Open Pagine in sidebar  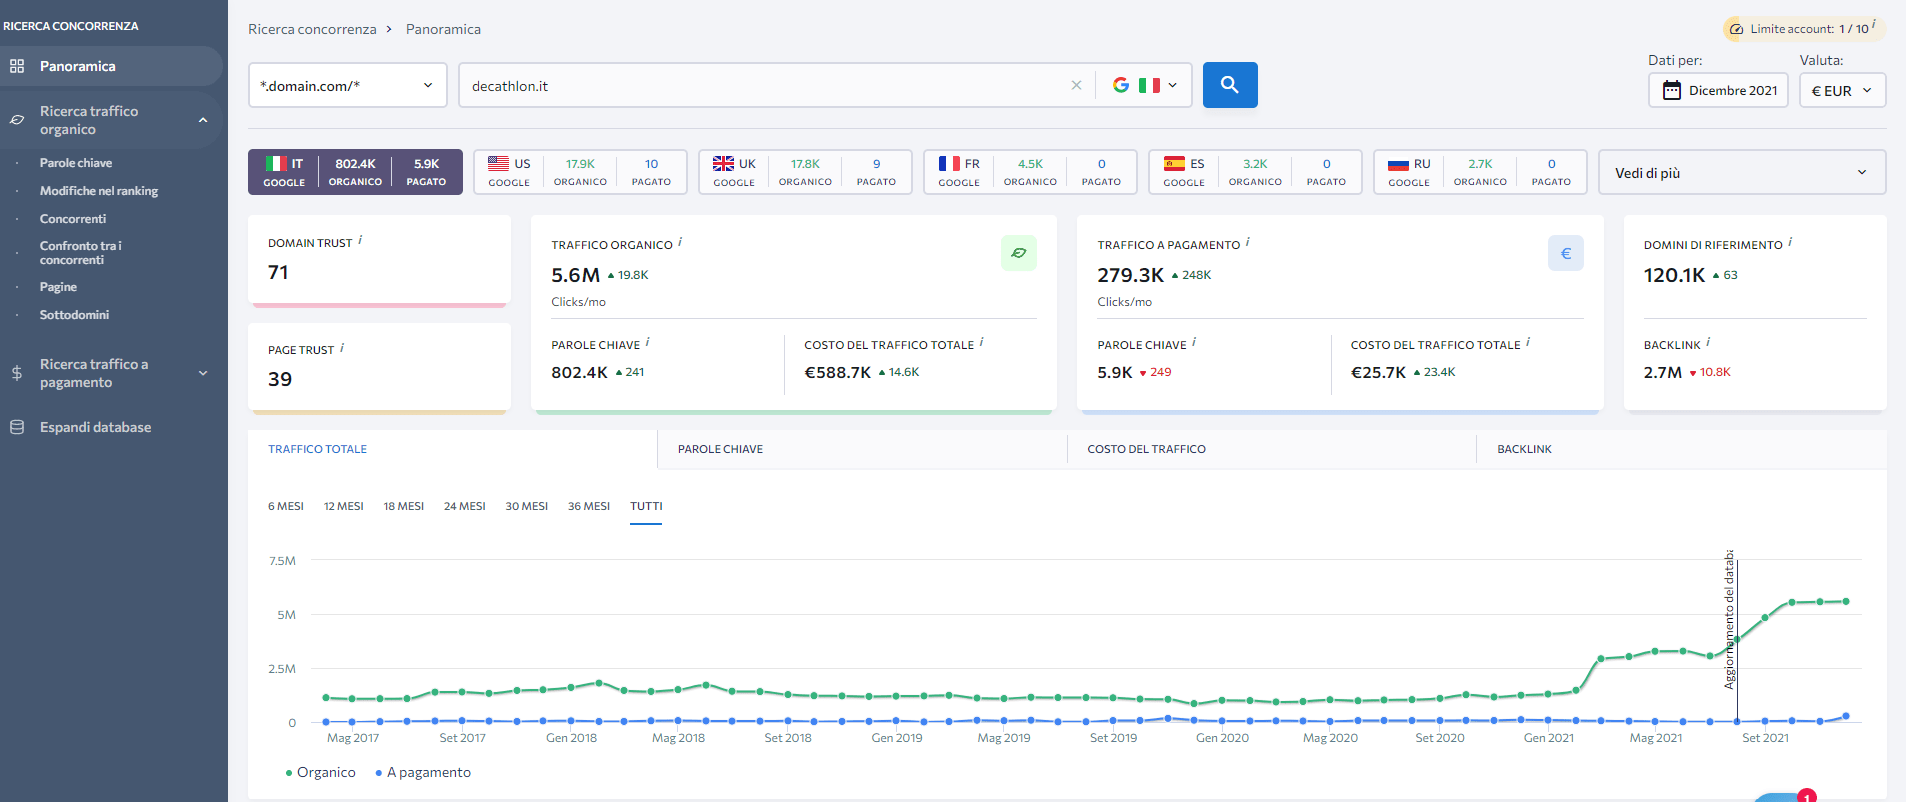click(x=58, y=287)
